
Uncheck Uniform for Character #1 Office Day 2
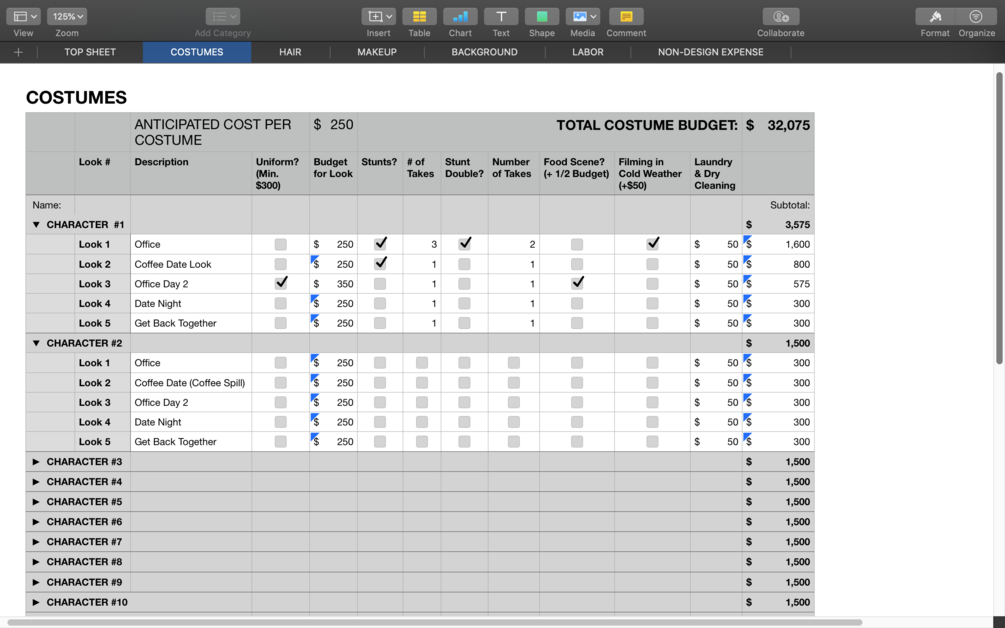[x=281, y=283]
